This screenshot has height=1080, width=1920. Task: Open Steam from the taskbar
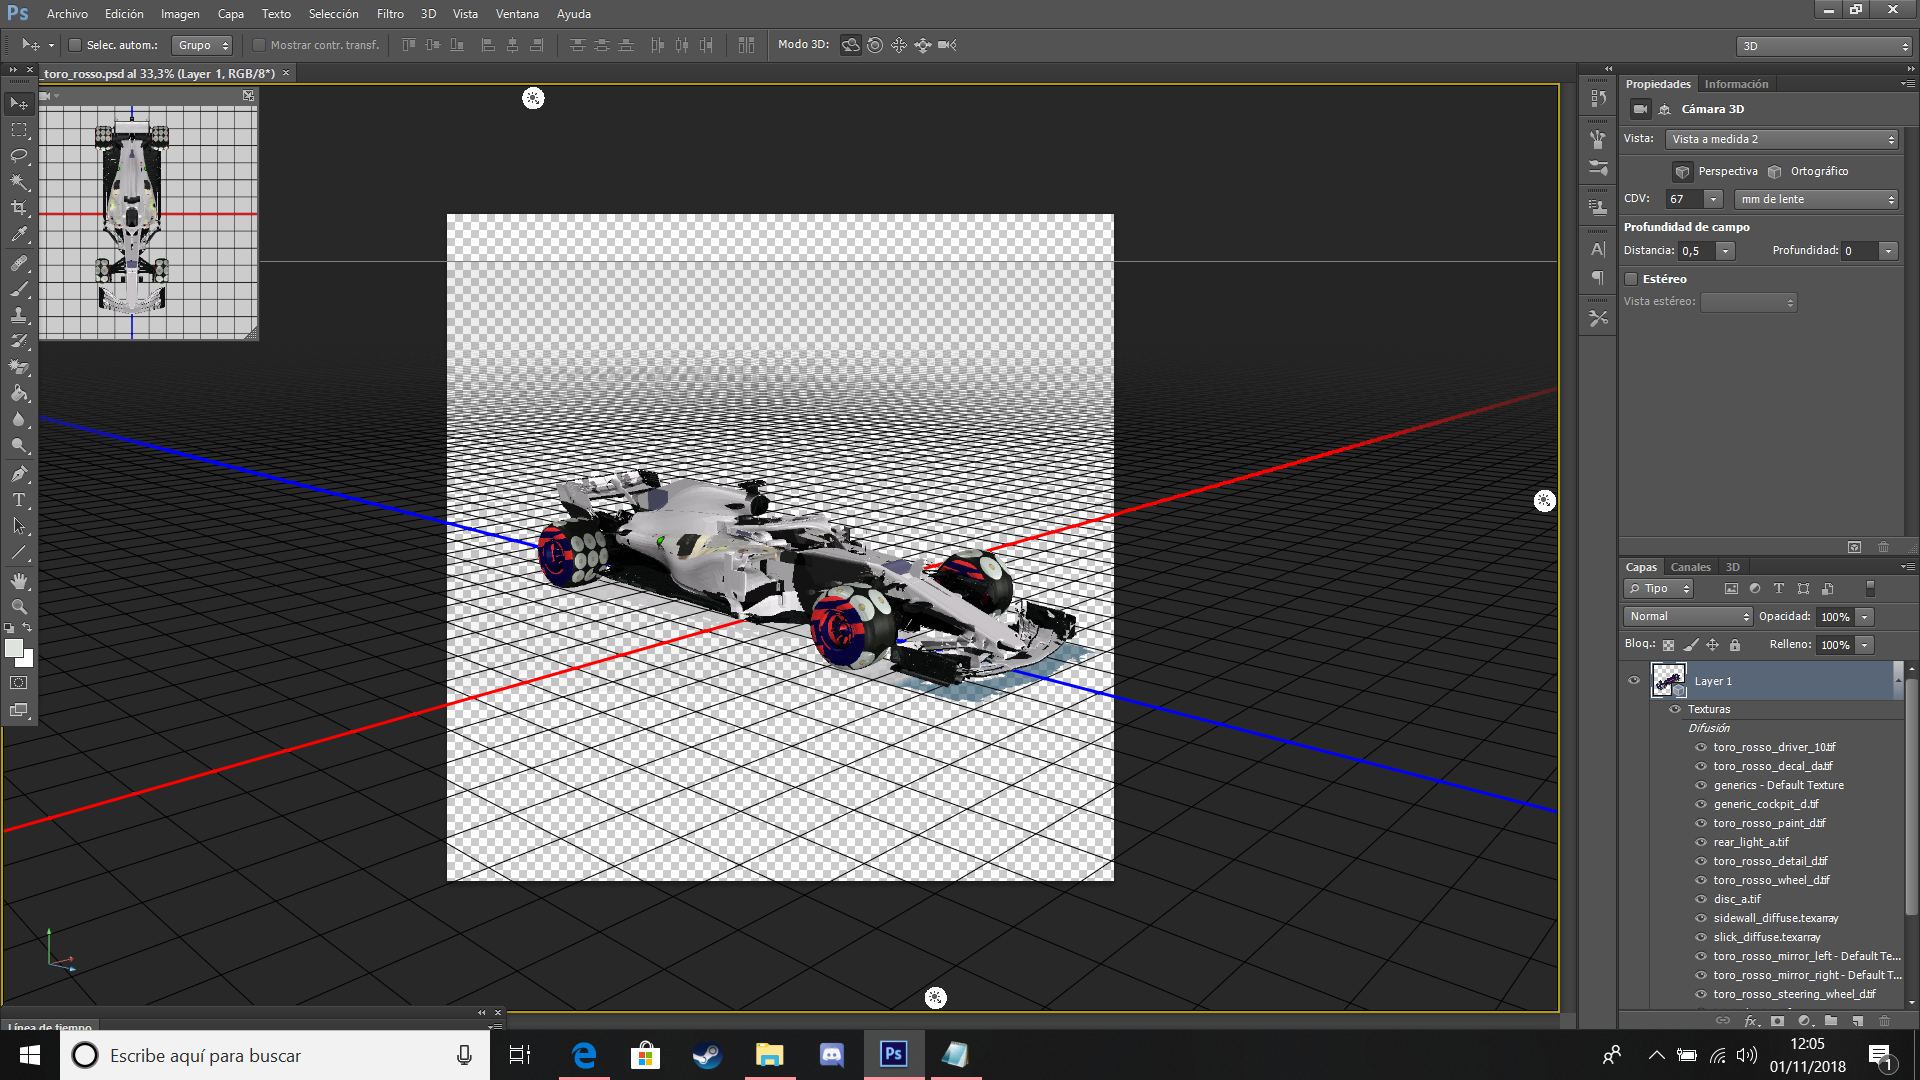[707, 1055]
